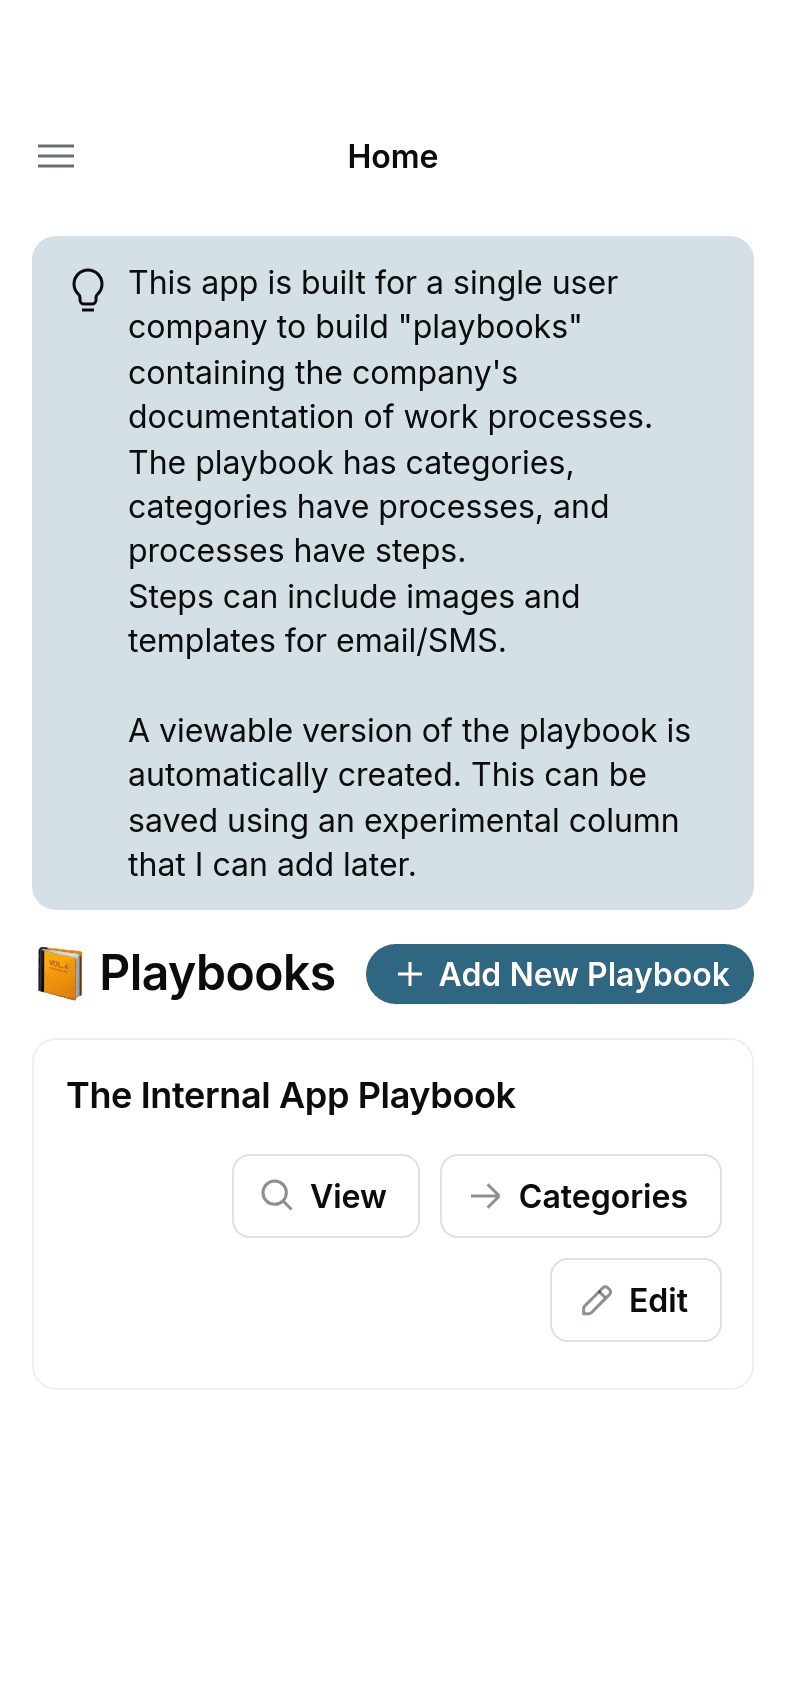Click the pencil icon in Edit button

pyautogui.click(x=597, y=1300)
